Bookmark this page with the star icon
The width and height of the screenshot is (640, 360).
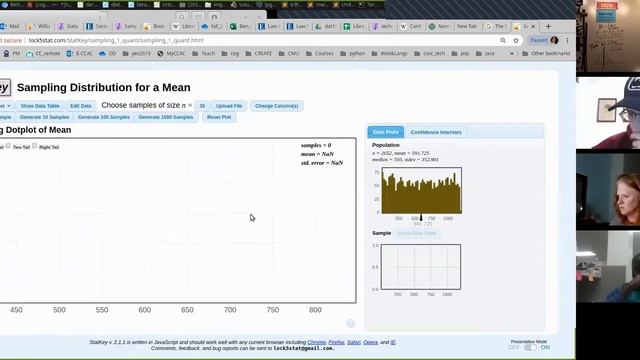516,40
